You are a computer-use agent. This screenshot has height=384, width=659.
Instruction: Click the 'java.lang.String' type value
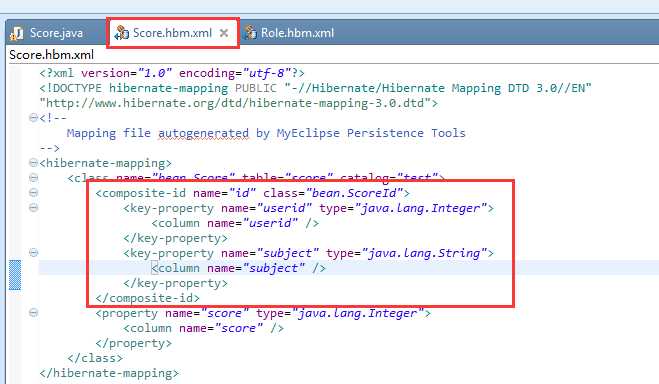424,253
